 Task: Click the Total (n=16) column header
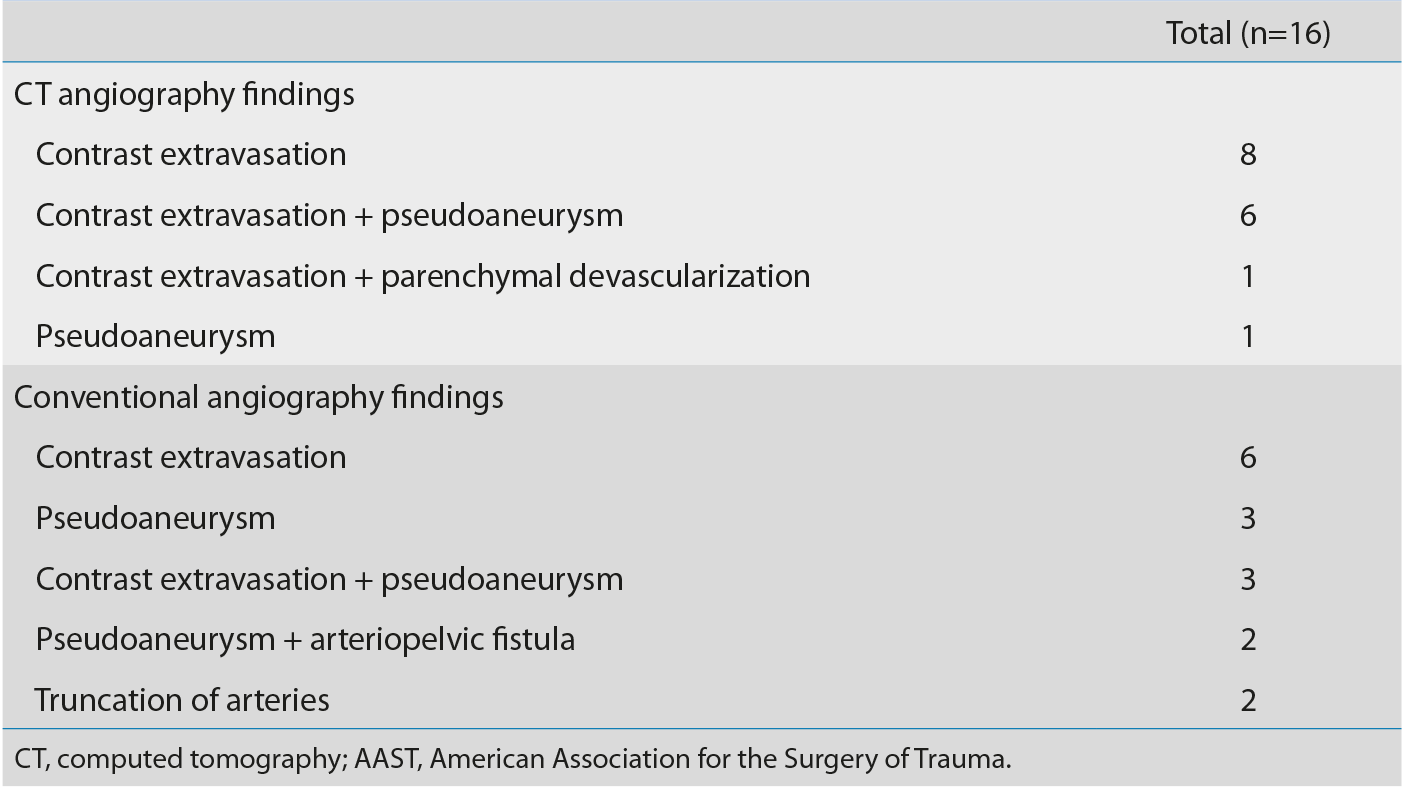pos(1248,33)
